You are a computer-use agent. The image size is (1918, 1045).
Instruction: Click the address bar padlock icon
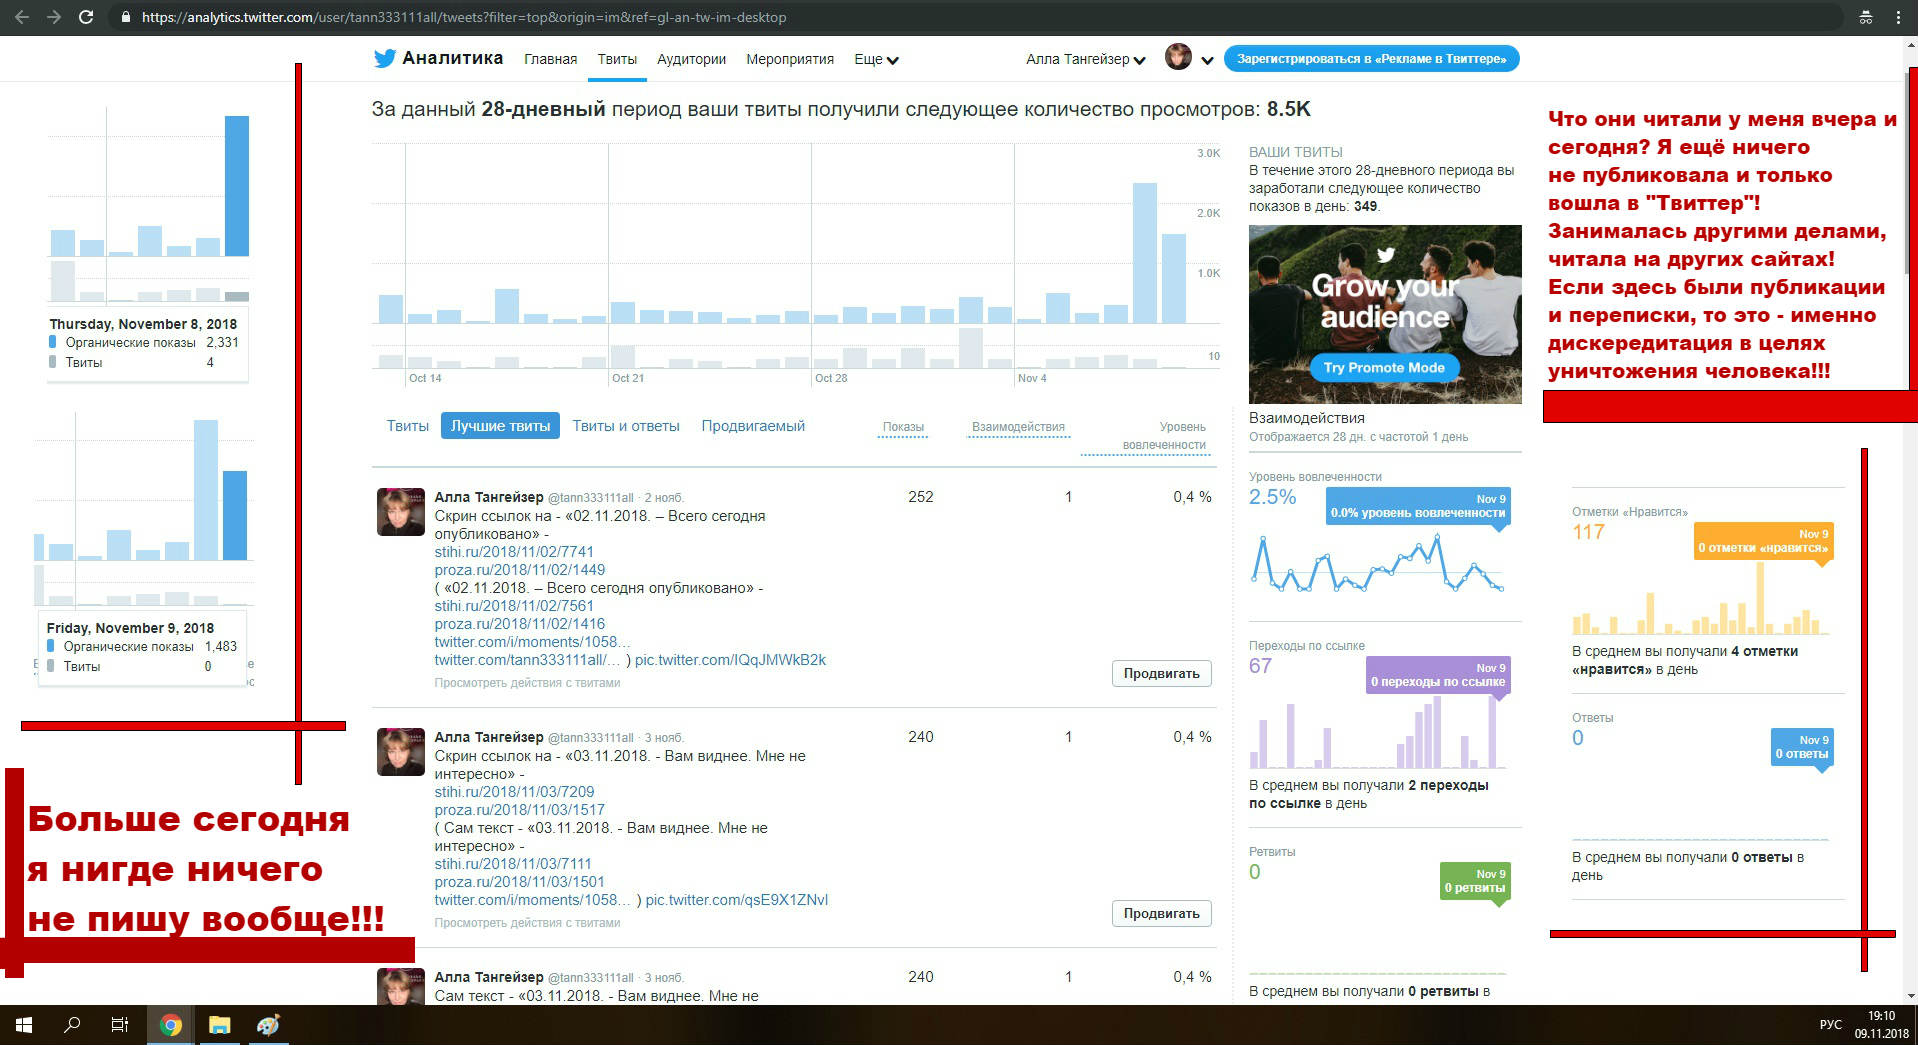(x=125, y=17)
